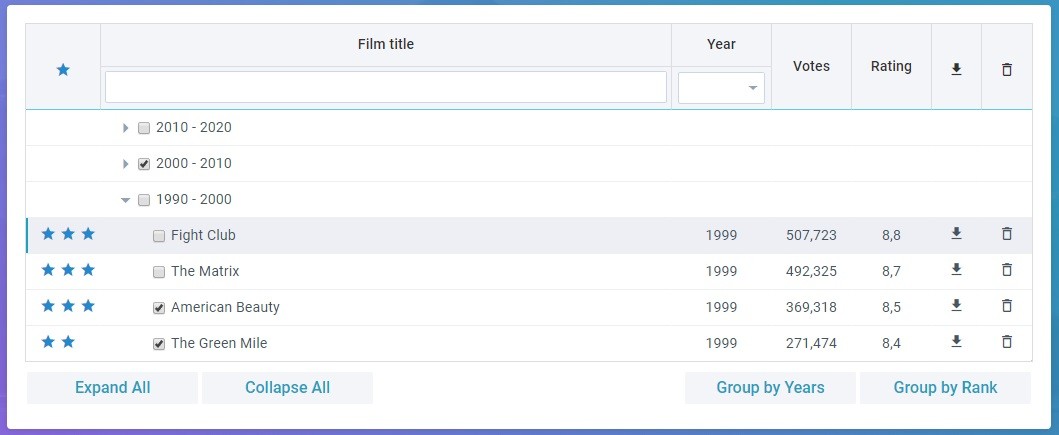Image resolution: width=1059 pixels, height=435 pixels.
Task: Click the star rating for Fight Club
Action: click(68, 235)
